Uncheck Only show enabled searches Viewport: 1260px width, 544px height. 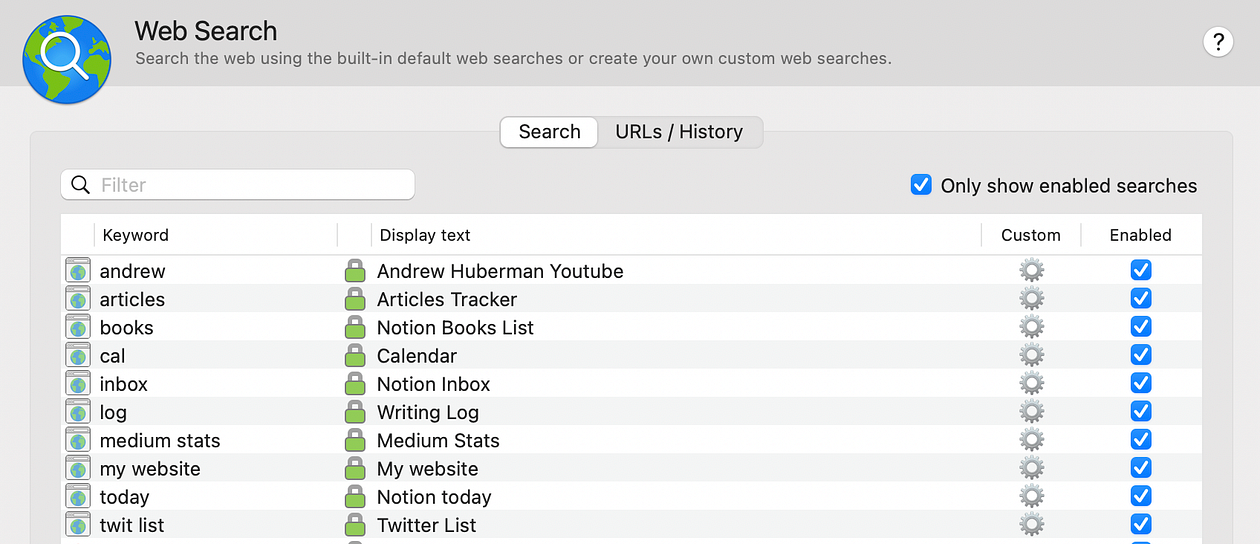coord(921,185)
